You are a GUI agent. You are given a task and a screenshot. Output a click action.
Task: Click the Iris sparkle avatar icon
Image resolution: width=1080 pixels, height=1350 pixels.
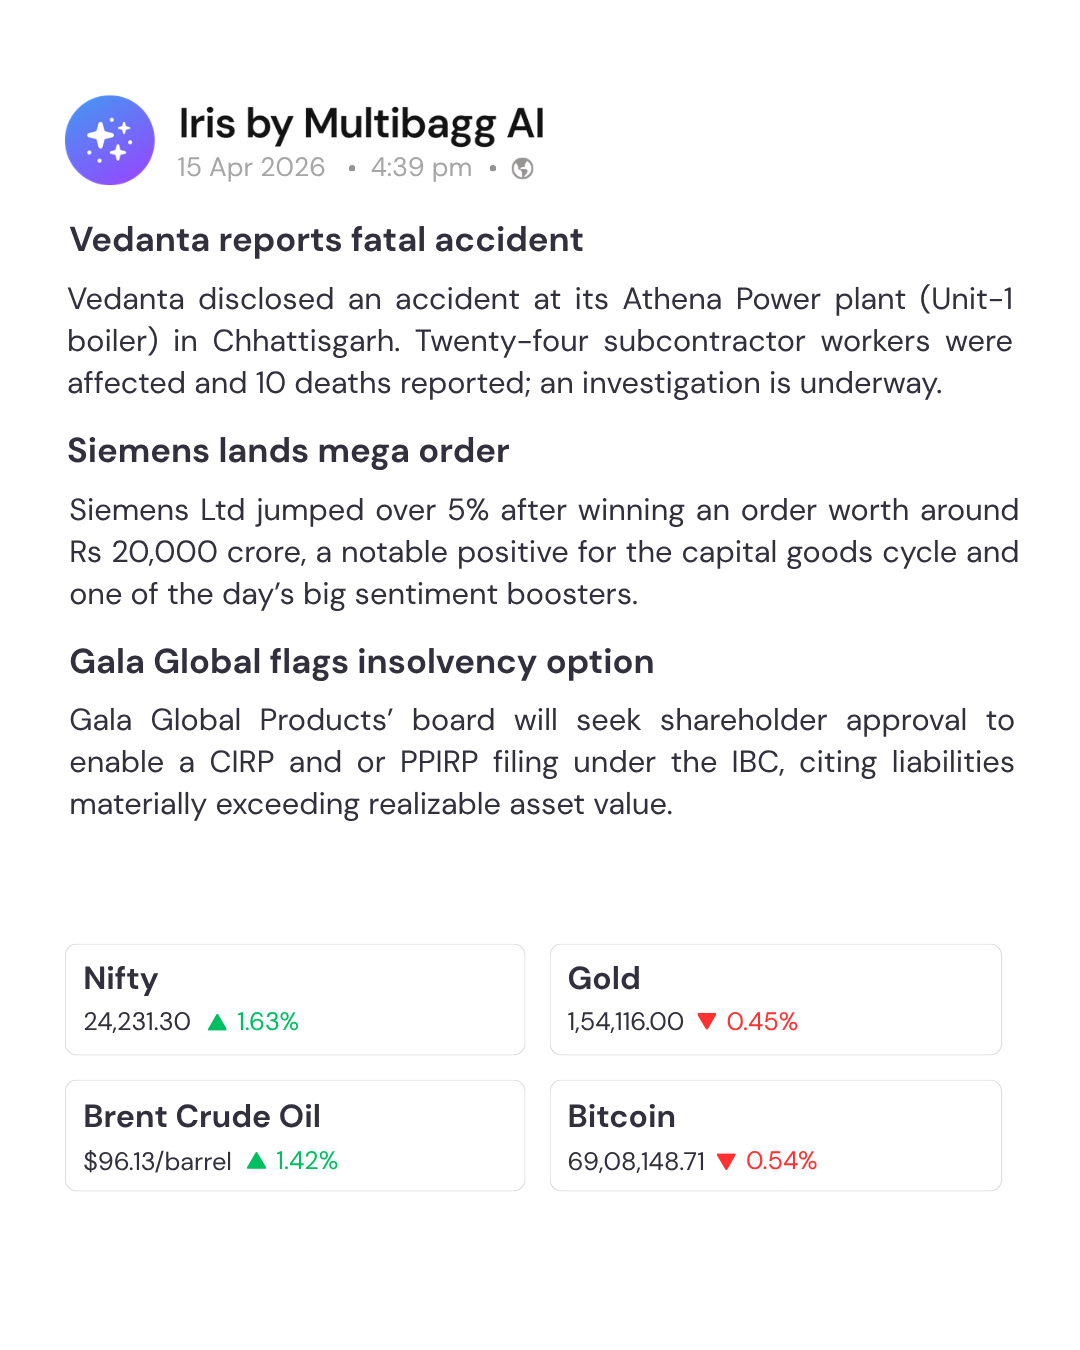click(110, 140)
